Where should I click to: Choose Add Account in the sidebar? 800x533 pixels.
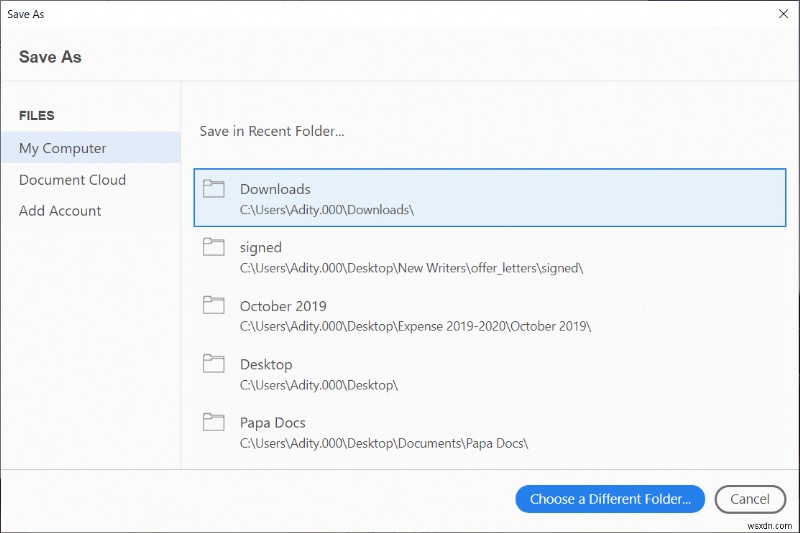[x=60, y=211]
